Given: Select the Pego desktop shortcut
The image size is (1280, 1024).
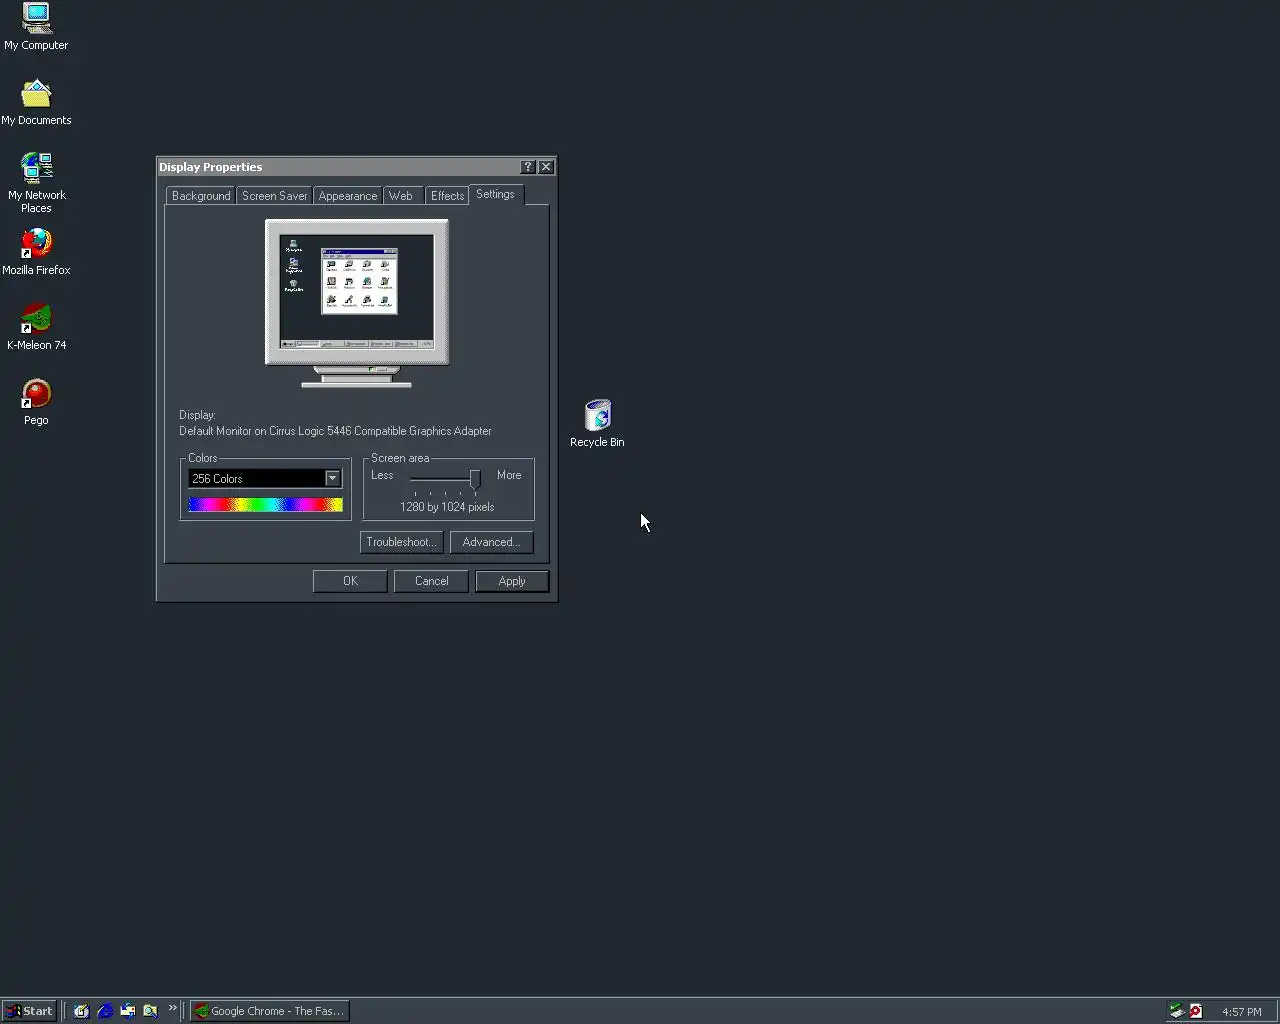Looking at the screenshot, I should point(36,402).
